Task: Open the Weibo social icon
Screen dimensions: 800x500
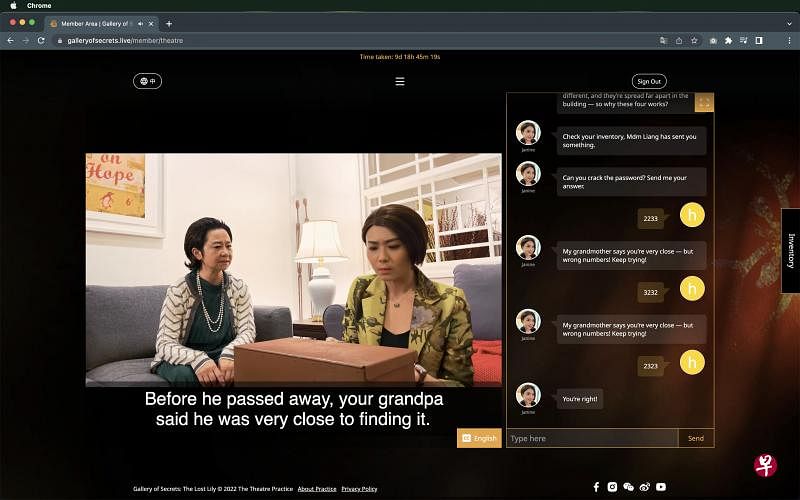Action: pyautogui.click(x=645, y=487)
